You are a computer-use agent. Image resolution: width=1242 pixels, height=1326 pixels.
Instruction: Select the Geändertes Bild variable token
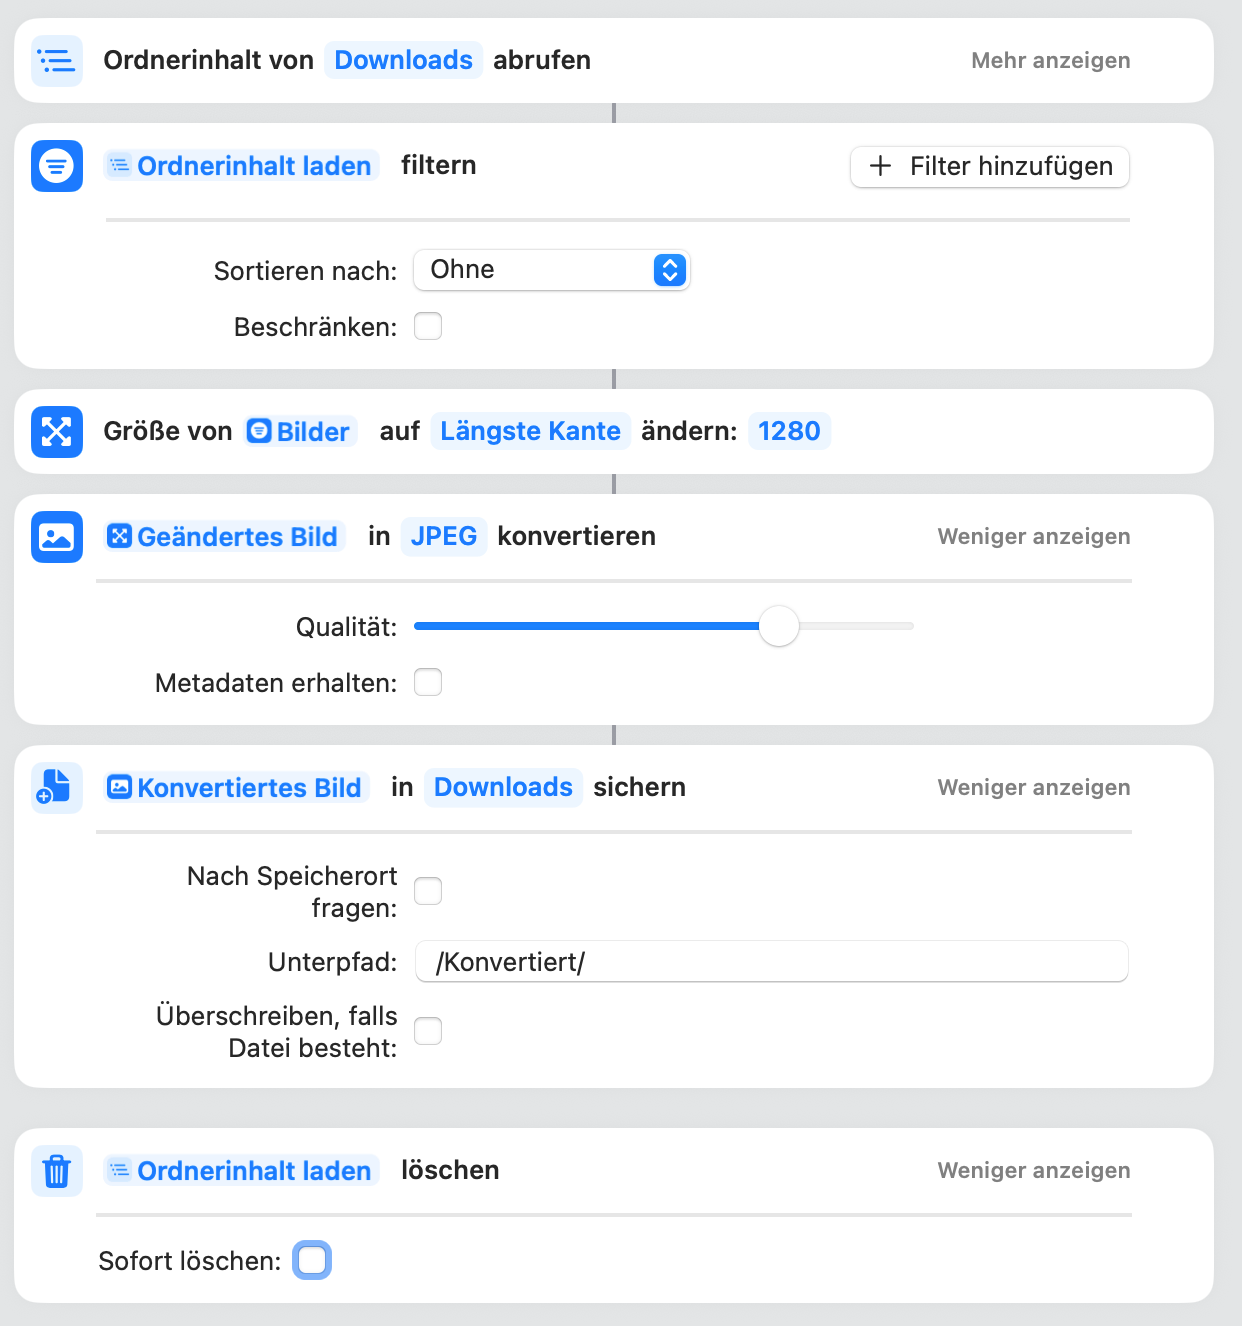click(x=224, y=537)
